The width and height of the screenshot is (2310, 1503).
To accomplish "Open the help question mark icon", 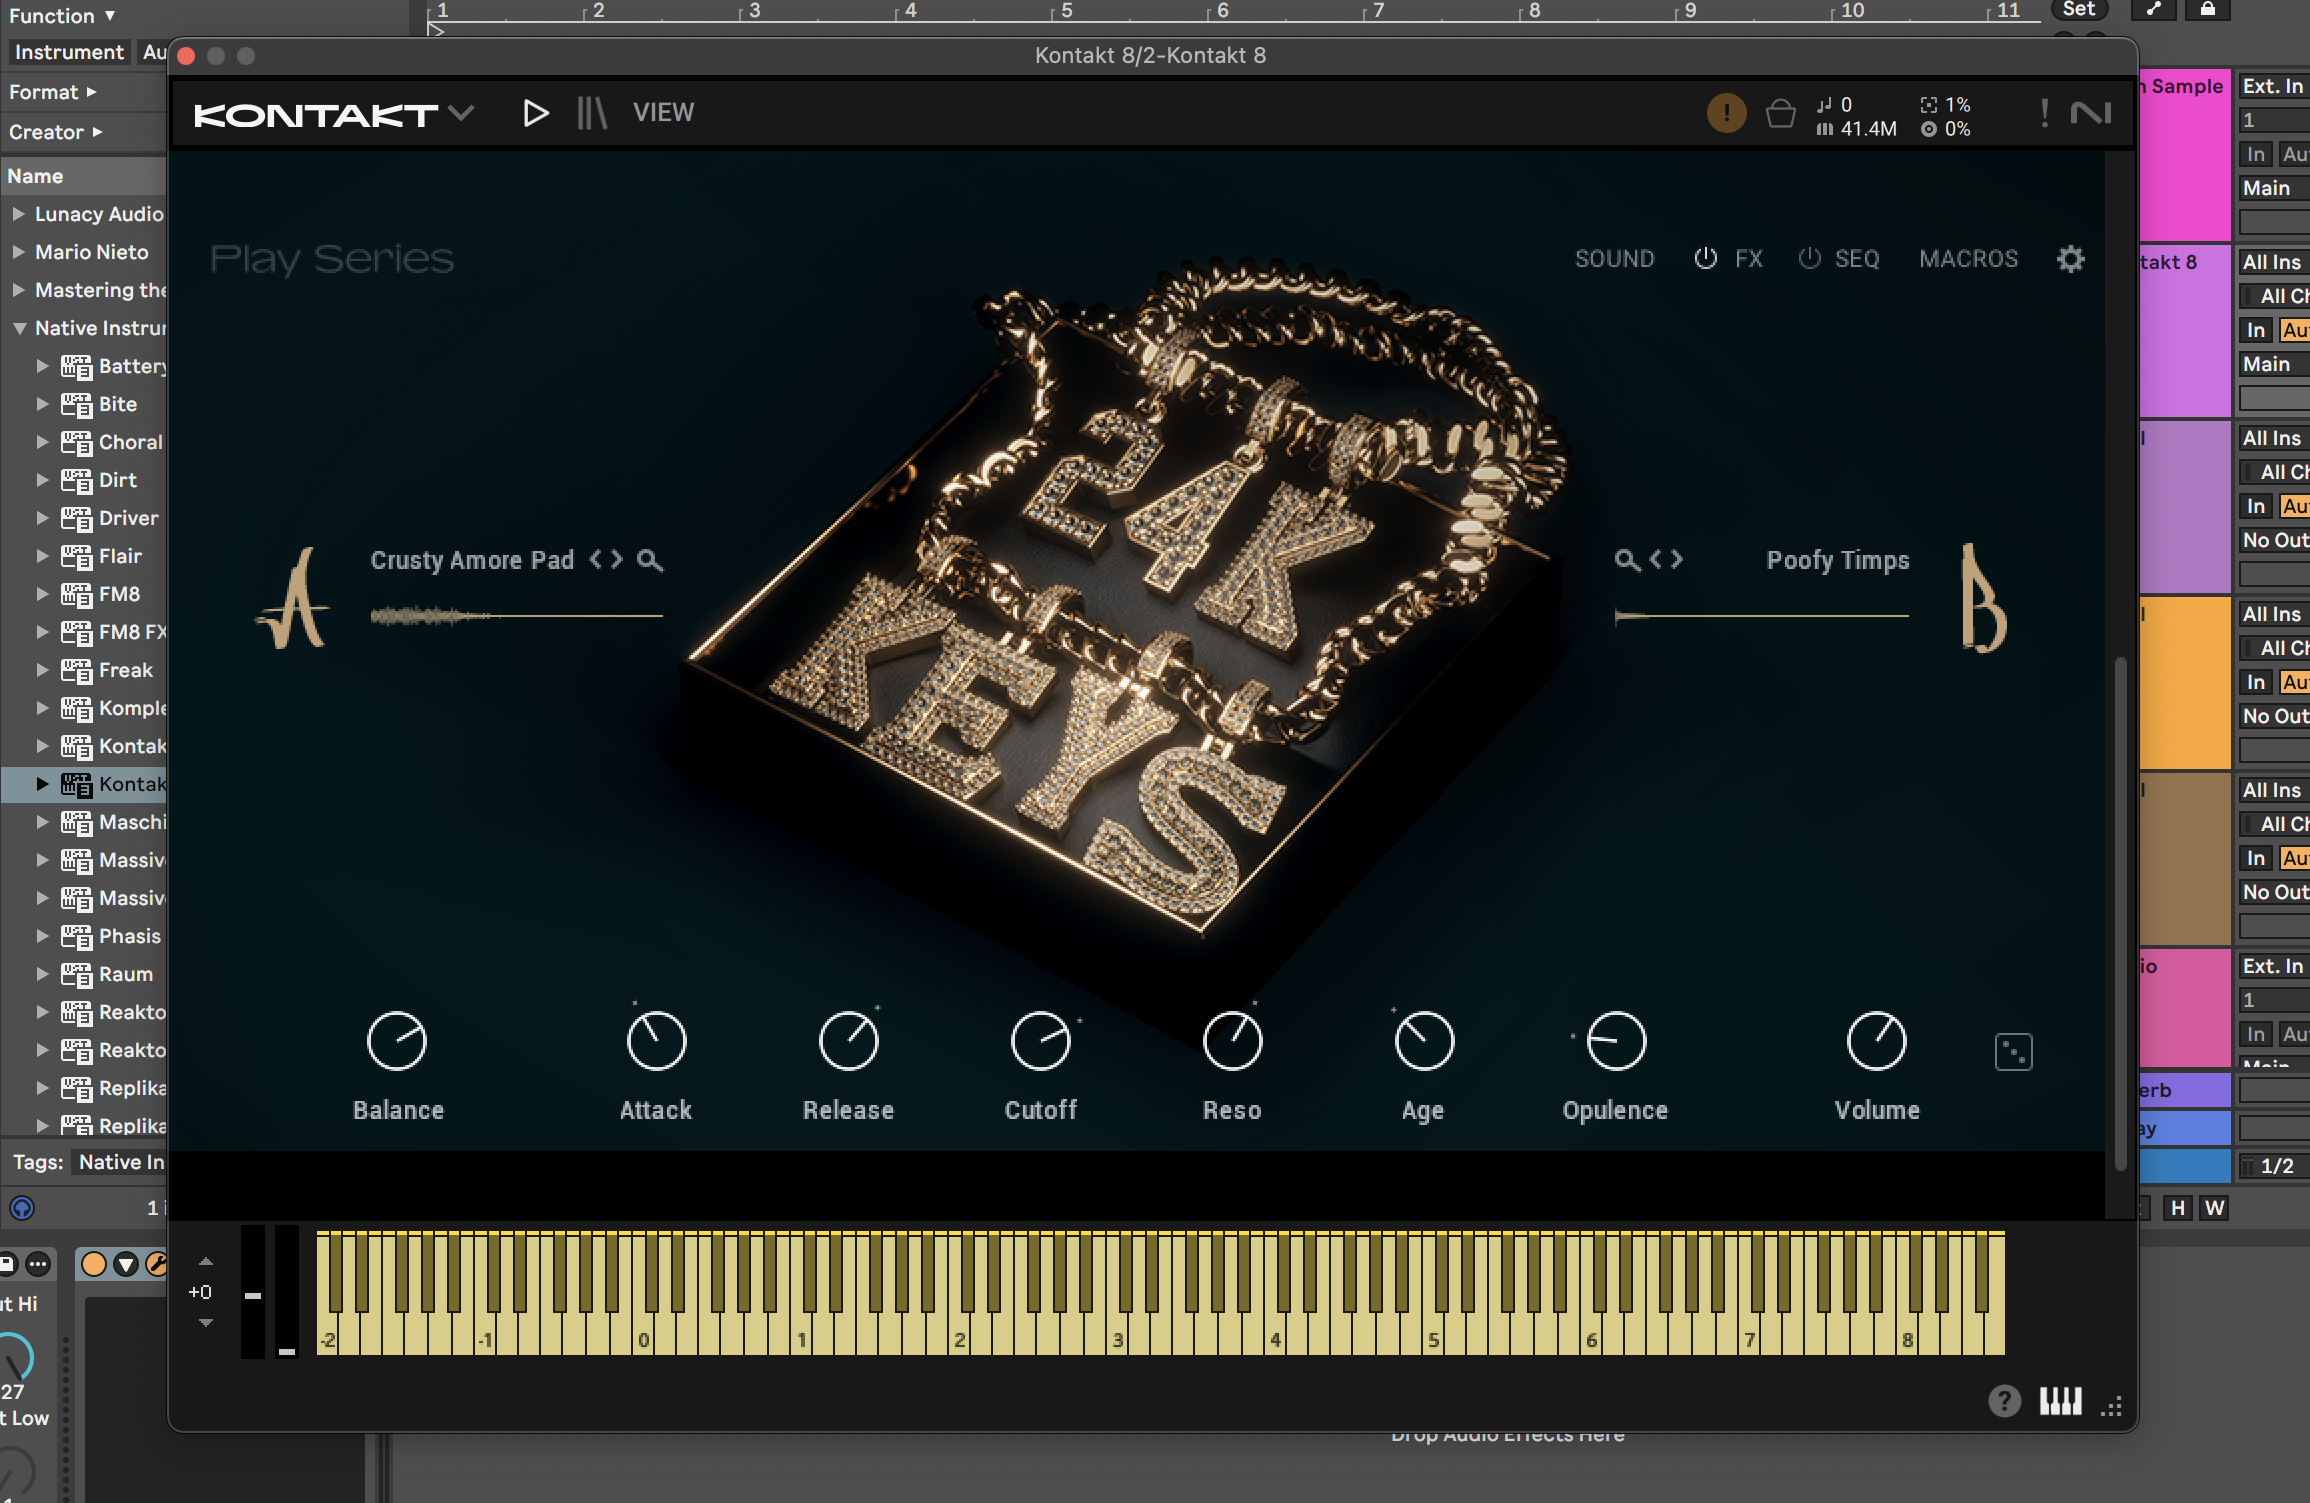I will (x=2004, y=1402).
